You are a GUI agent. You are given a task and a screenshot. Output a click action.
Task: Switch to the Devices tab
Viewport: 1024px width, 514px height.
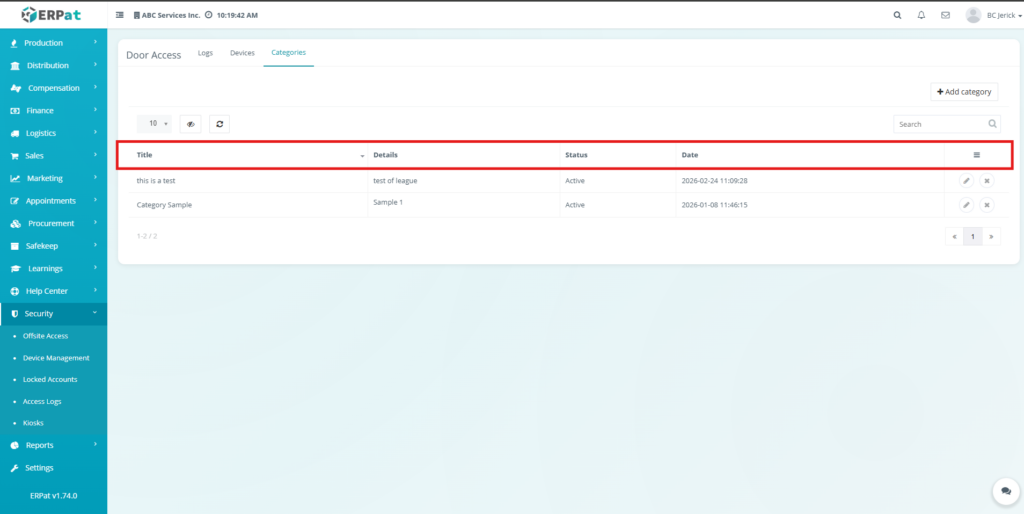242,53
